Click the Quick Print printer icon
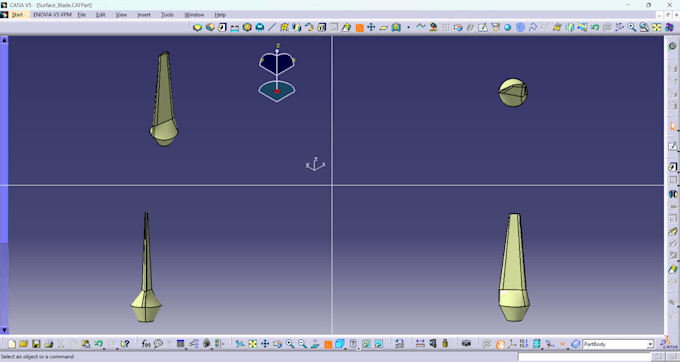Viewport: 680px width, 362px height. point(49,344)
